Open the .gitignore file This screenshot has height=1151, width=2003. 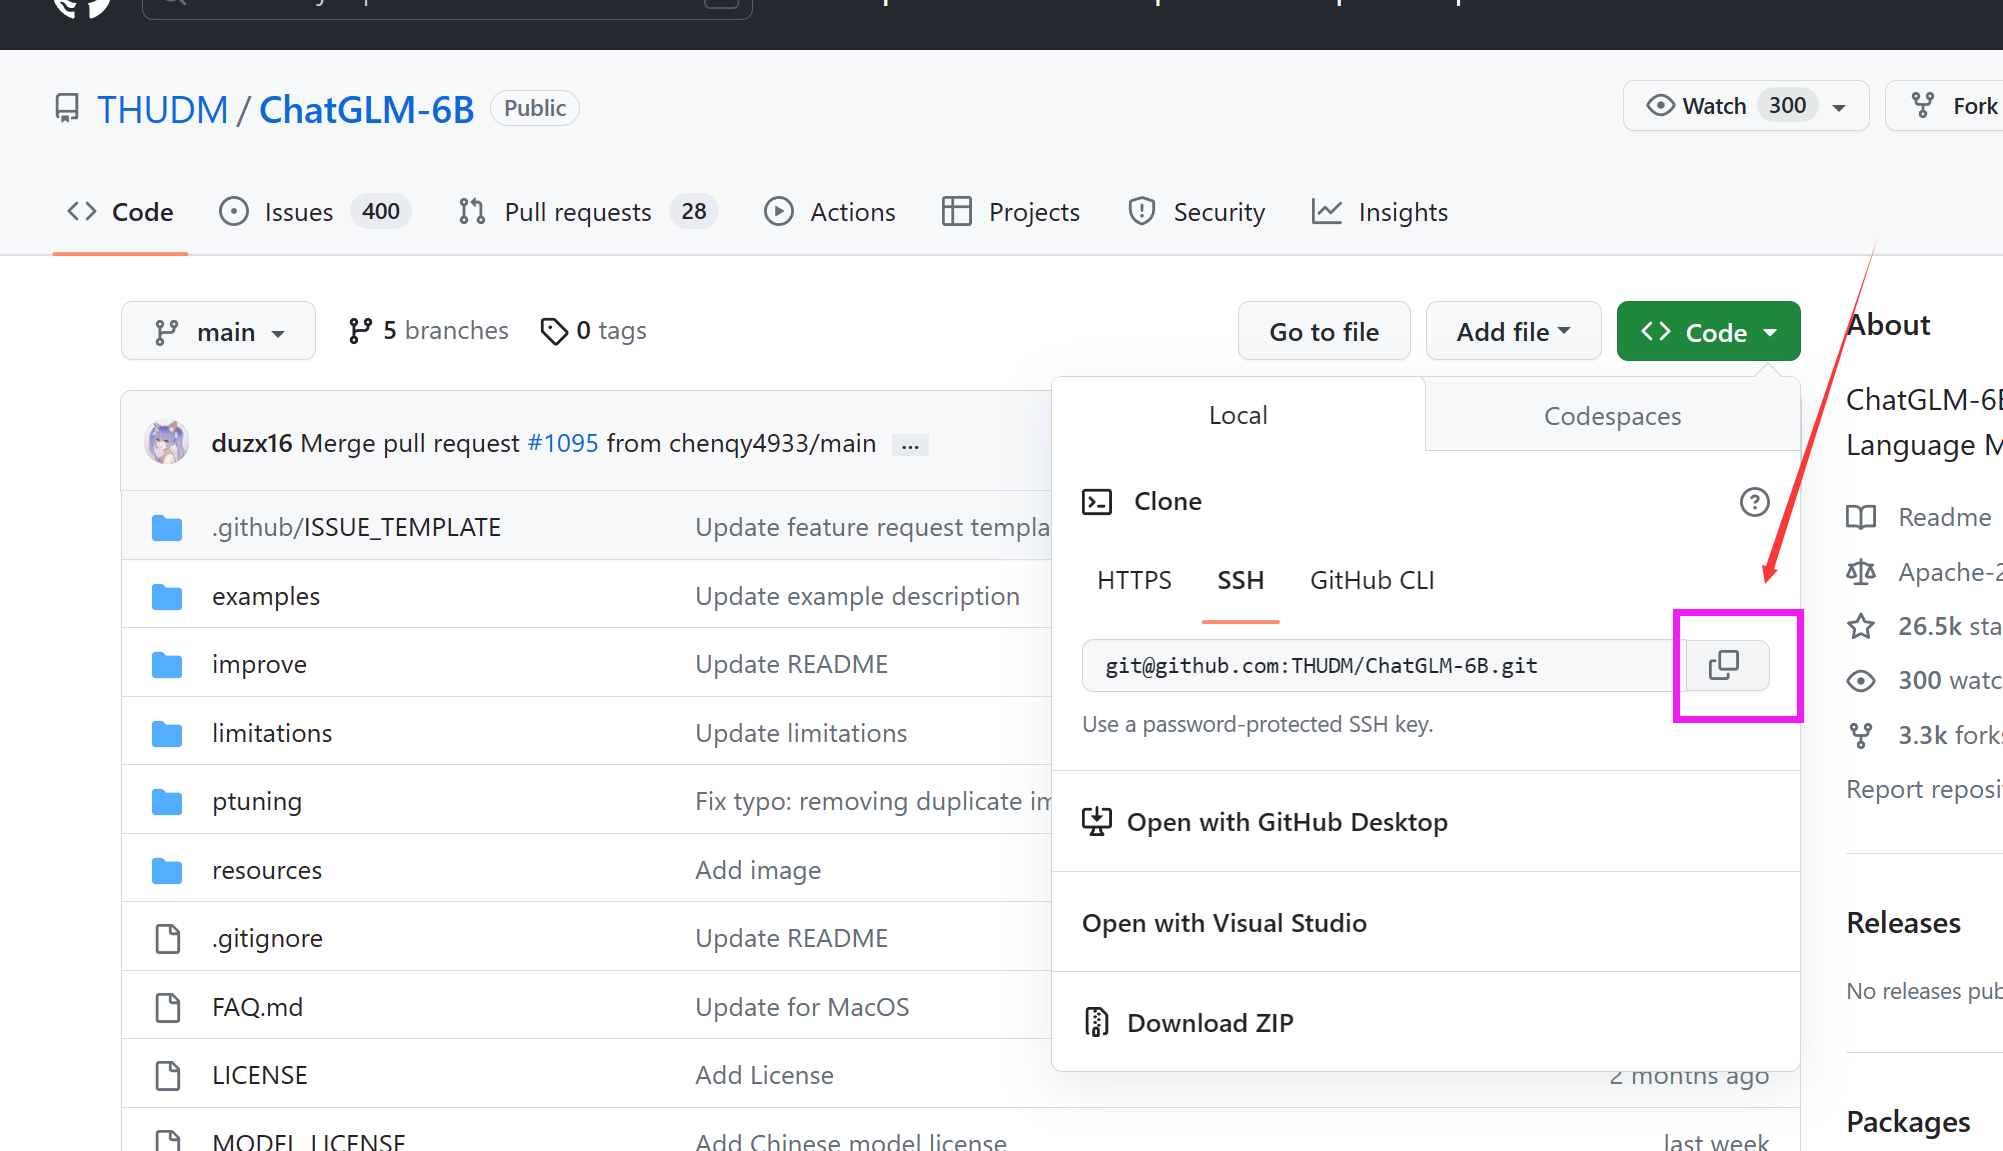tap(268, 938)
